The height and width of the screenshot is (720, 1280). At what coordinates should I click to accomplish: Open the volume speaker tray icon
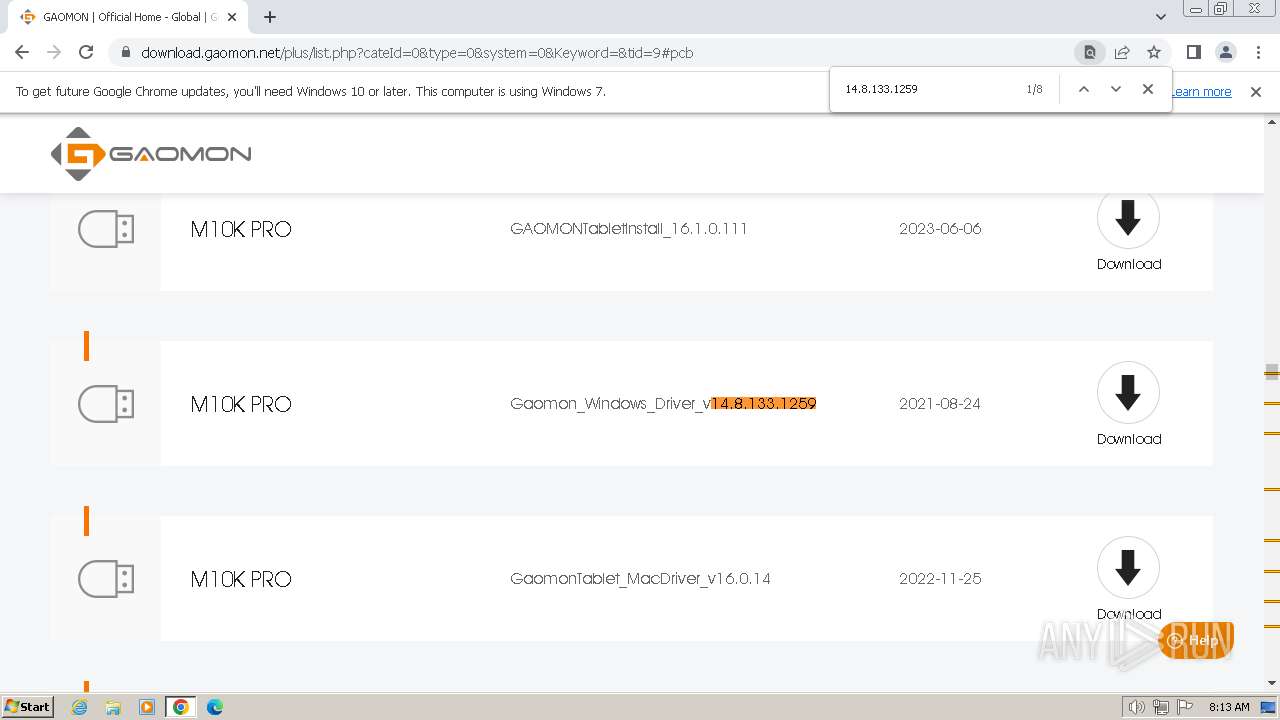pyautogui.click(x=1137, y=707)
